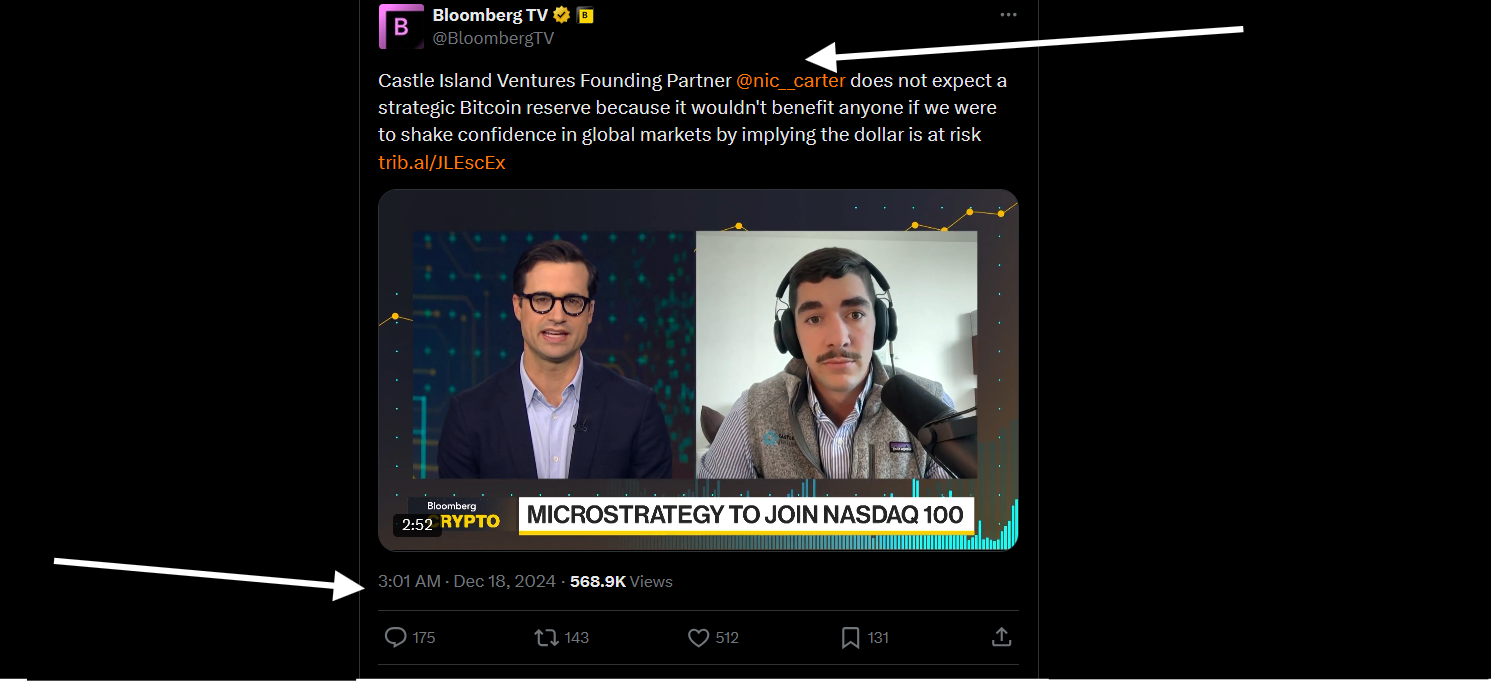The height and width of the screenshot is (682, 1491).
Task: Open the three-dot more options menu
Action: click(x=1009, y=15)
